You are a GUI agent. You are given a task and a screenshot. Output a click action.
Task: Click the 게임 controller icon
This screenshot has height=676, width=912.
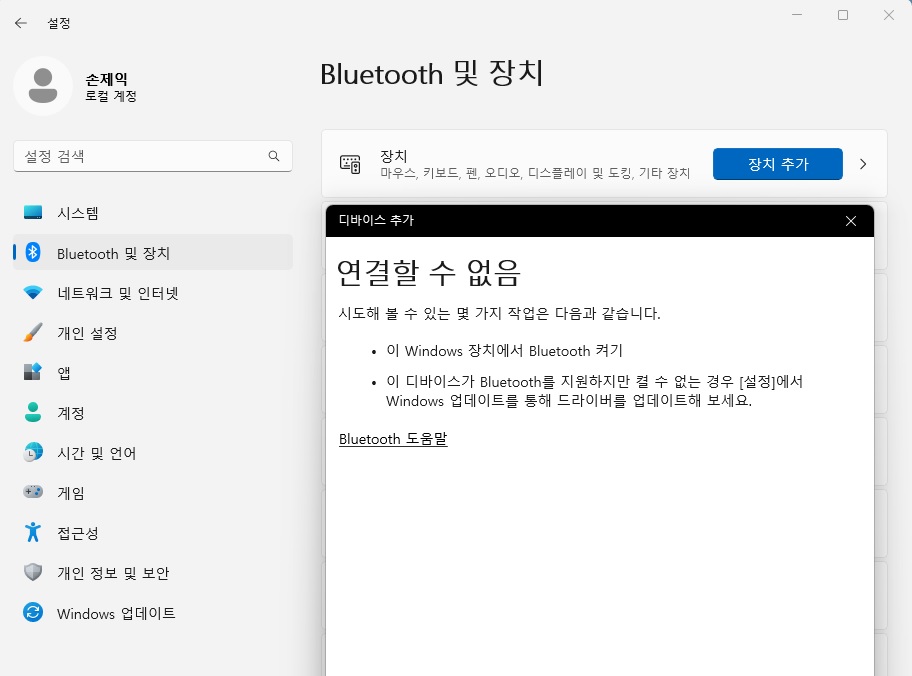click(33, 492)
